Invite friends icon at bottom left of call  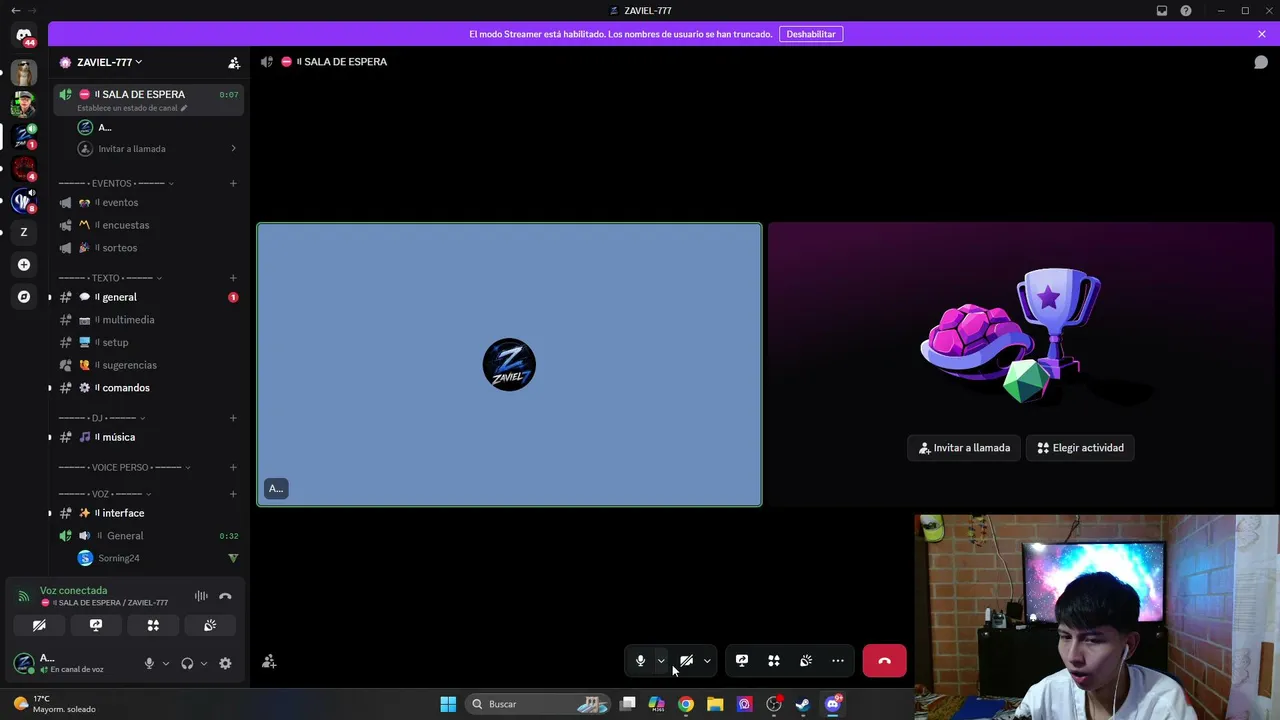pyautogui.click(x=269, y=661)
